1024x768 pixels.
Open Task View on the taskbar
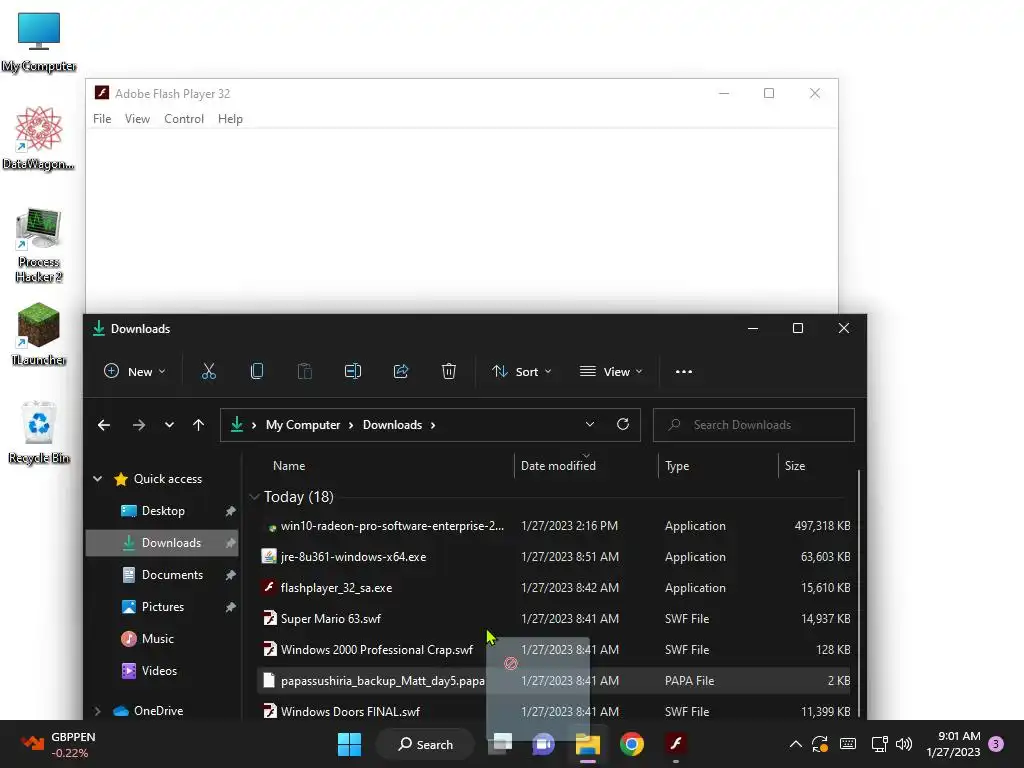[x=502, y=744]
